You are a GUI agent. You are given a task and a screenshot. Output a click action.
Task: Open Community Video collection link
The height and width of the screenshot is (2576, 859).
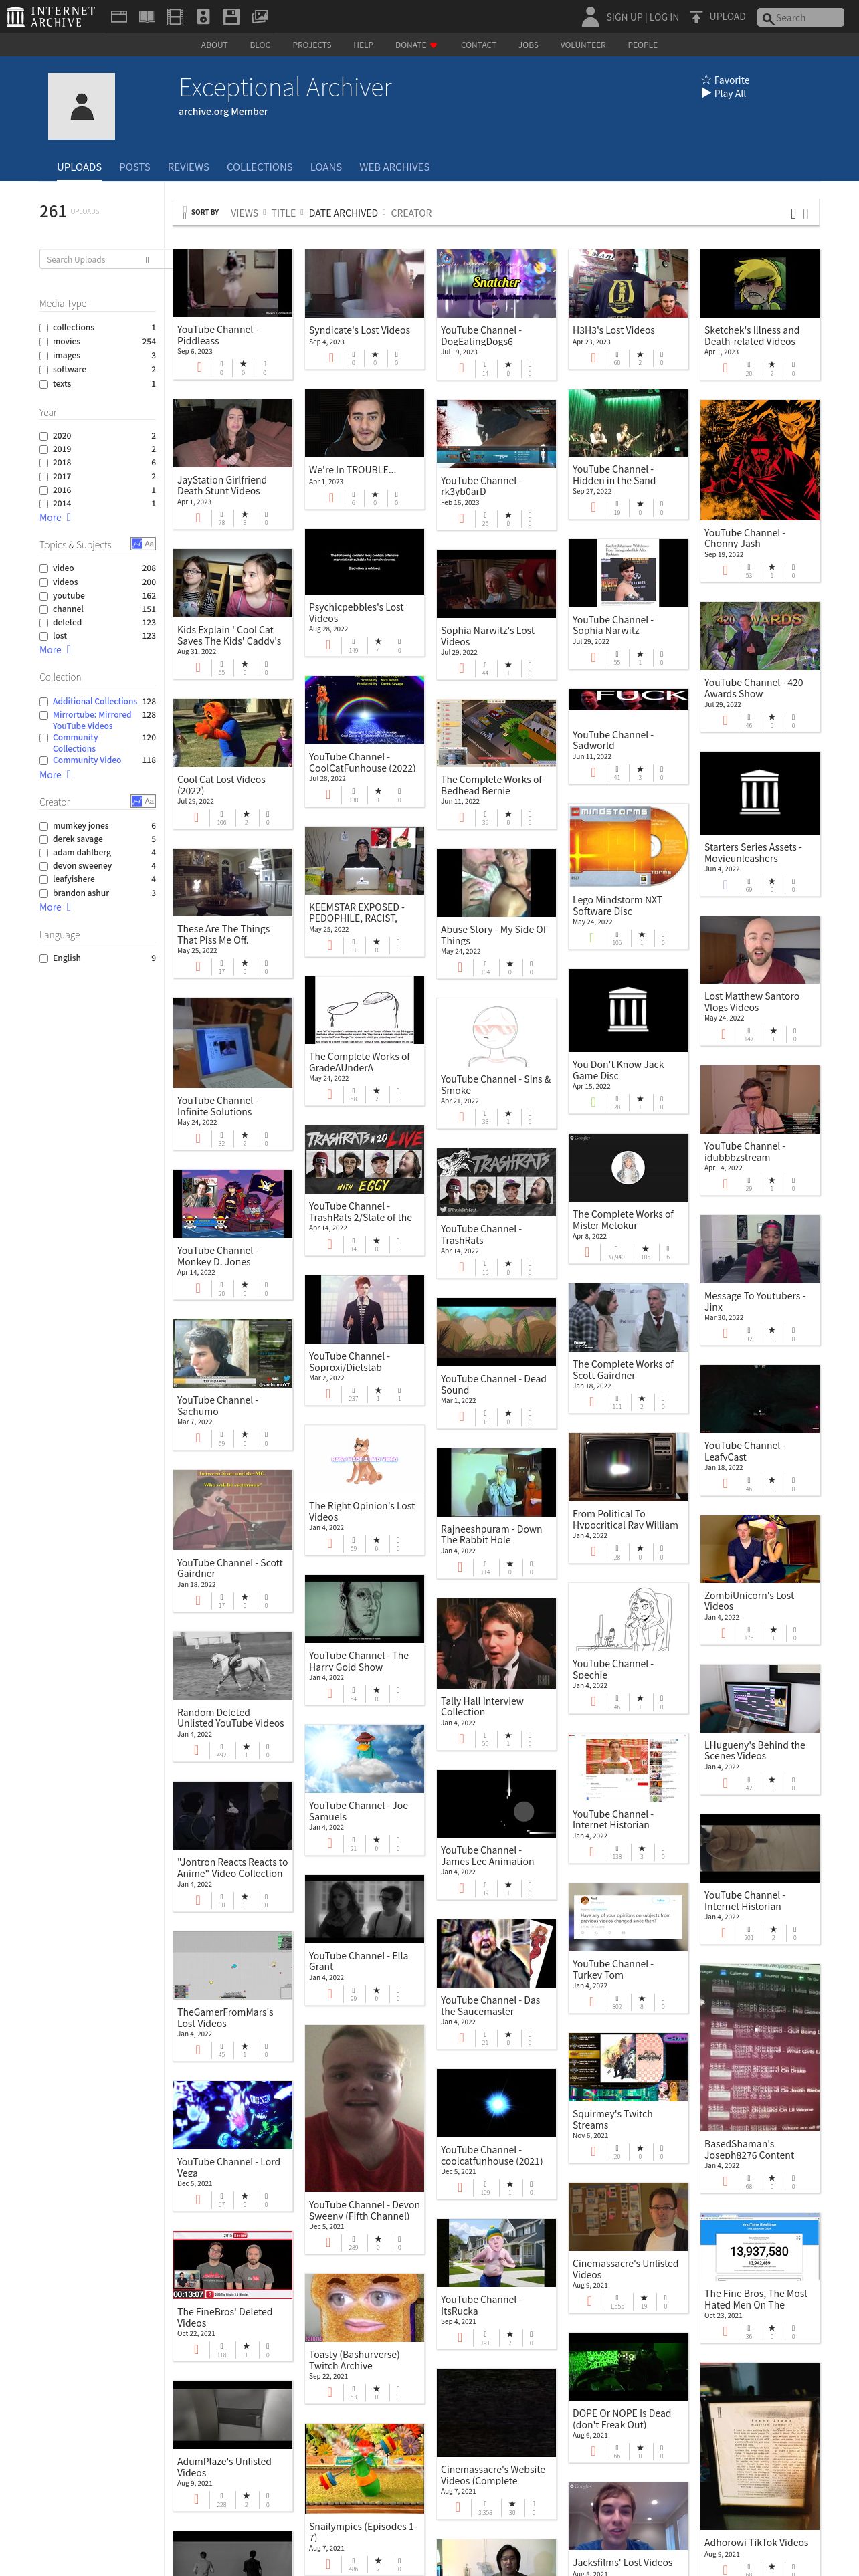pos(86,760)
